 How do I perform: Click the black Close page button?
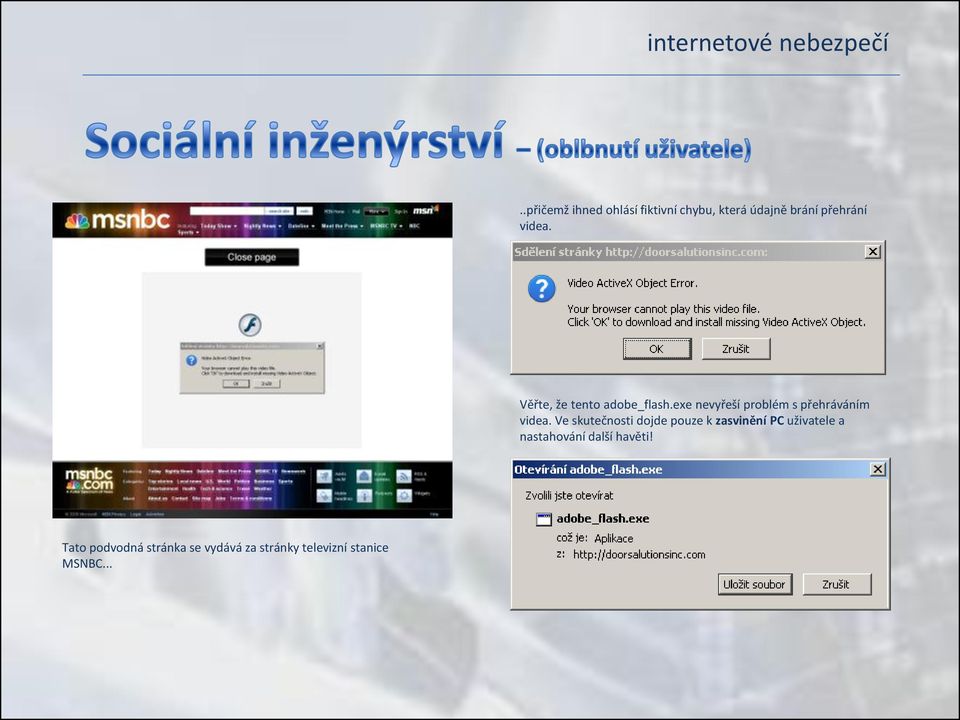(x=252, y=257)
